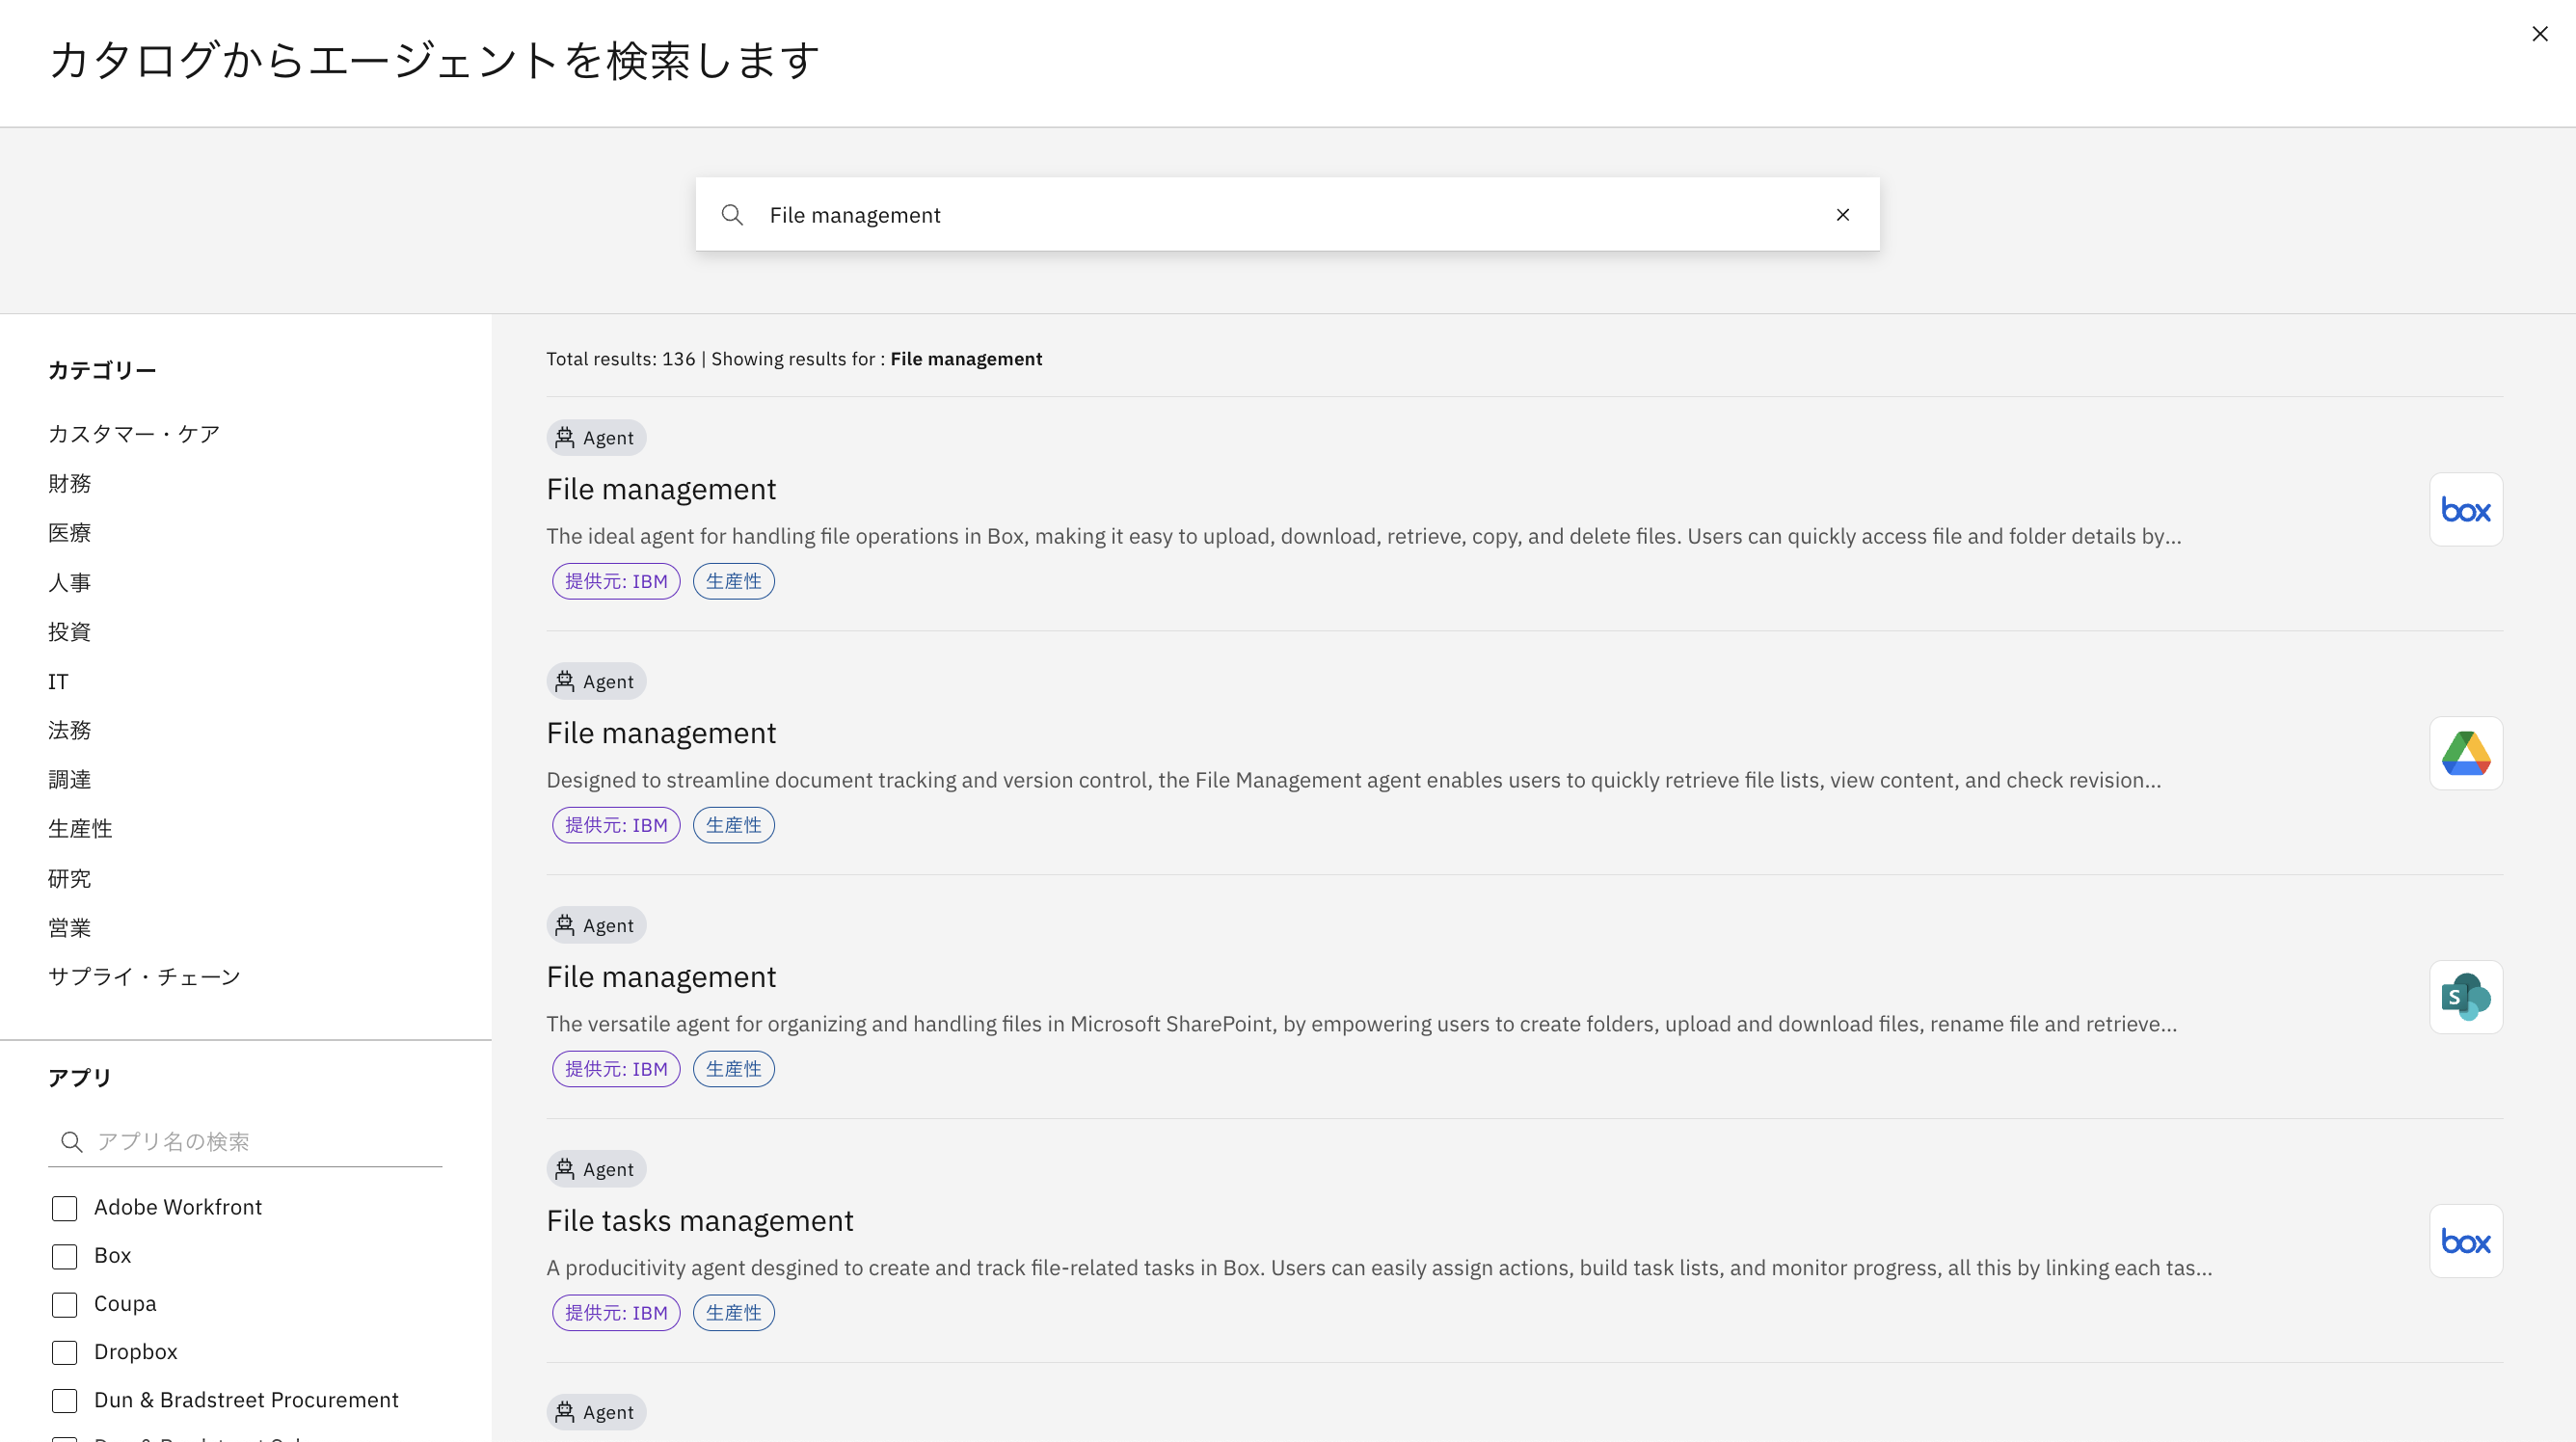Close the agent catalog dialog

2539,34
